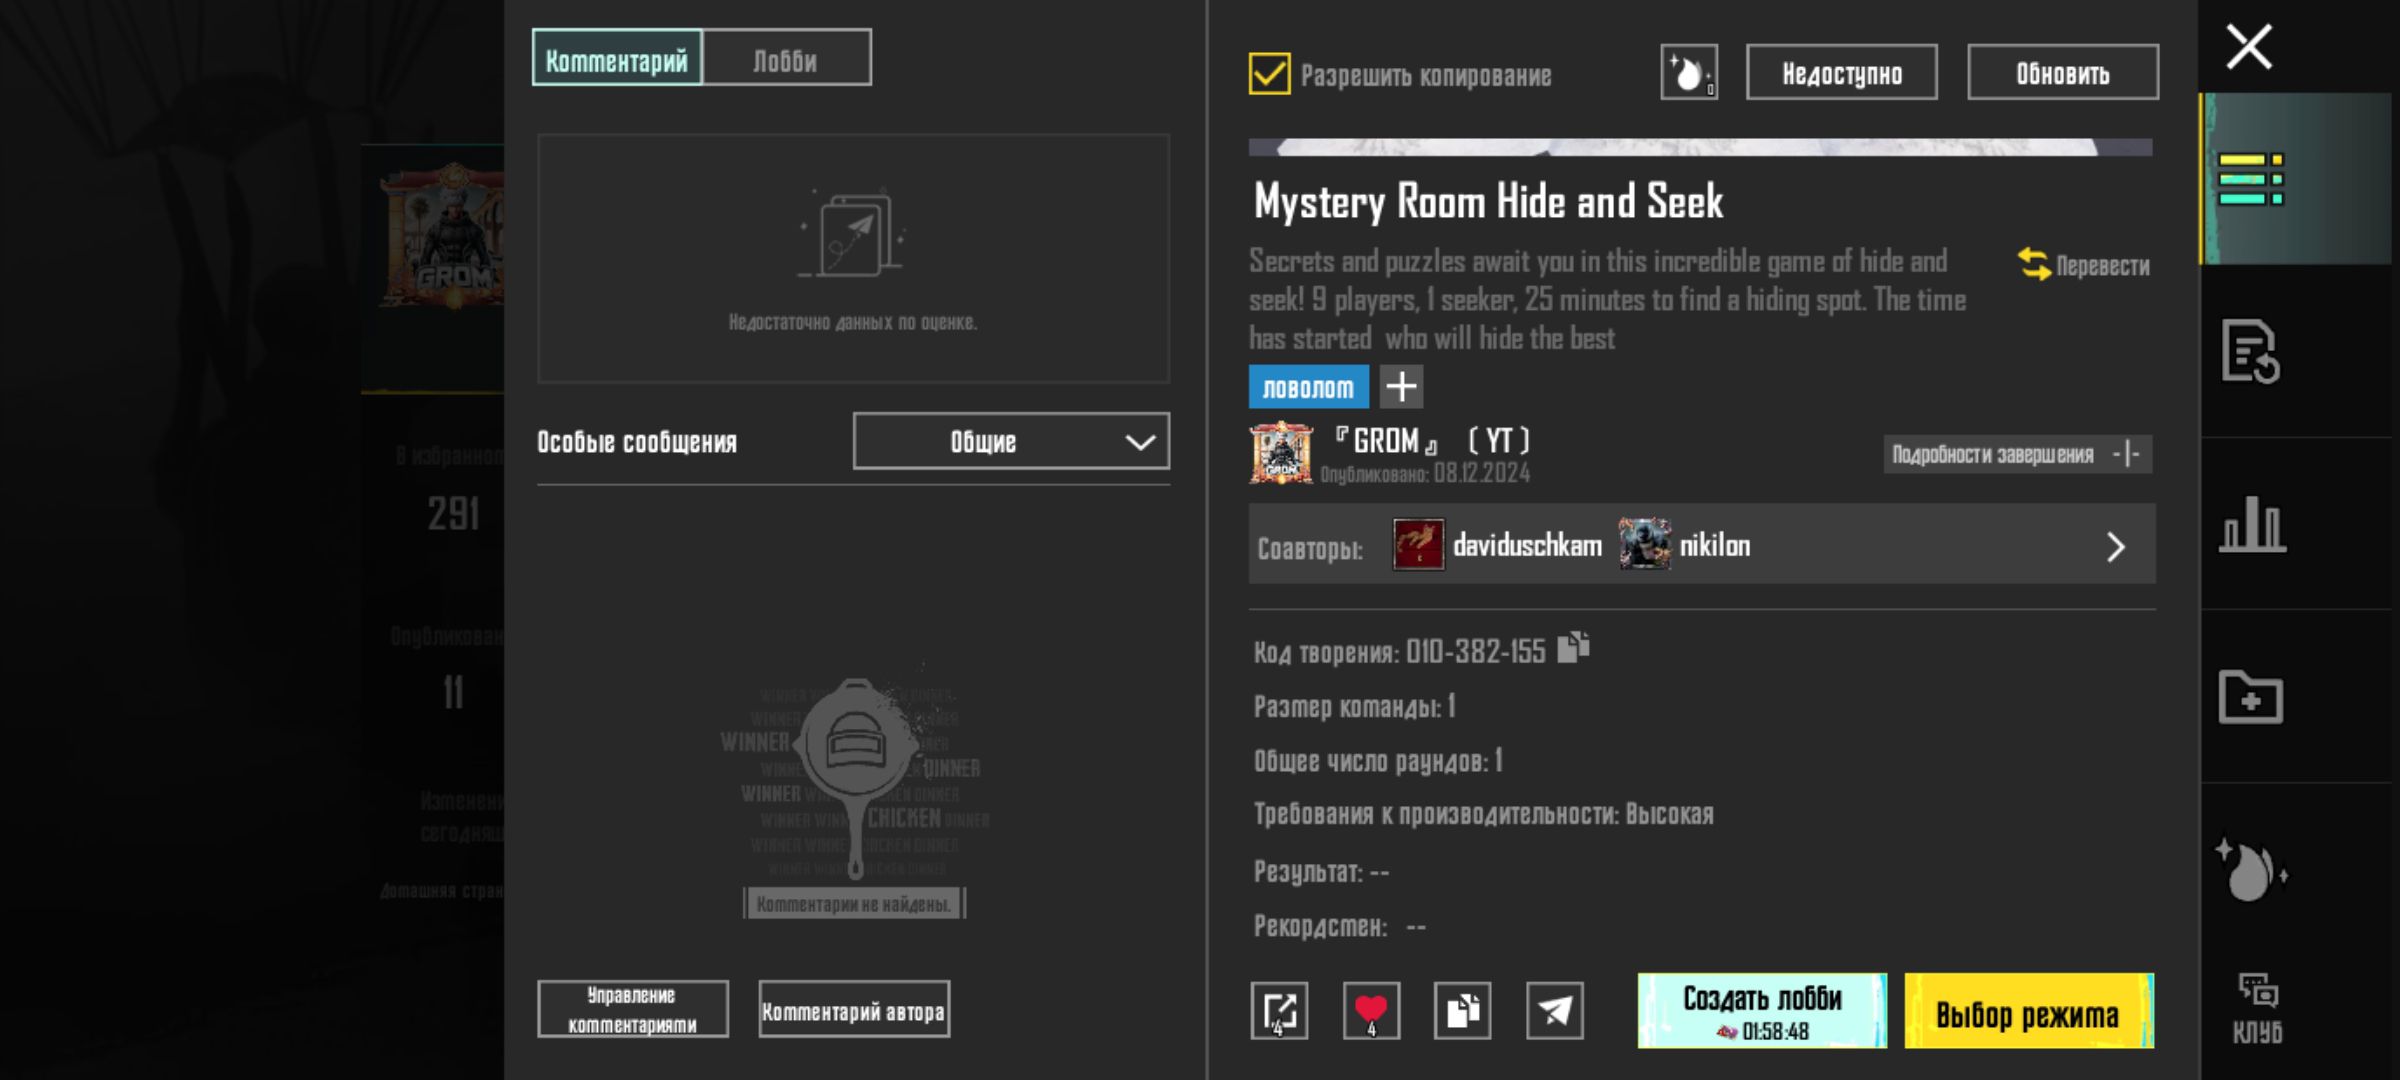Open the statistics bar chart sidebar icon
Viewport: 2400px width, 1080px height.
(x=2252, y=524)
